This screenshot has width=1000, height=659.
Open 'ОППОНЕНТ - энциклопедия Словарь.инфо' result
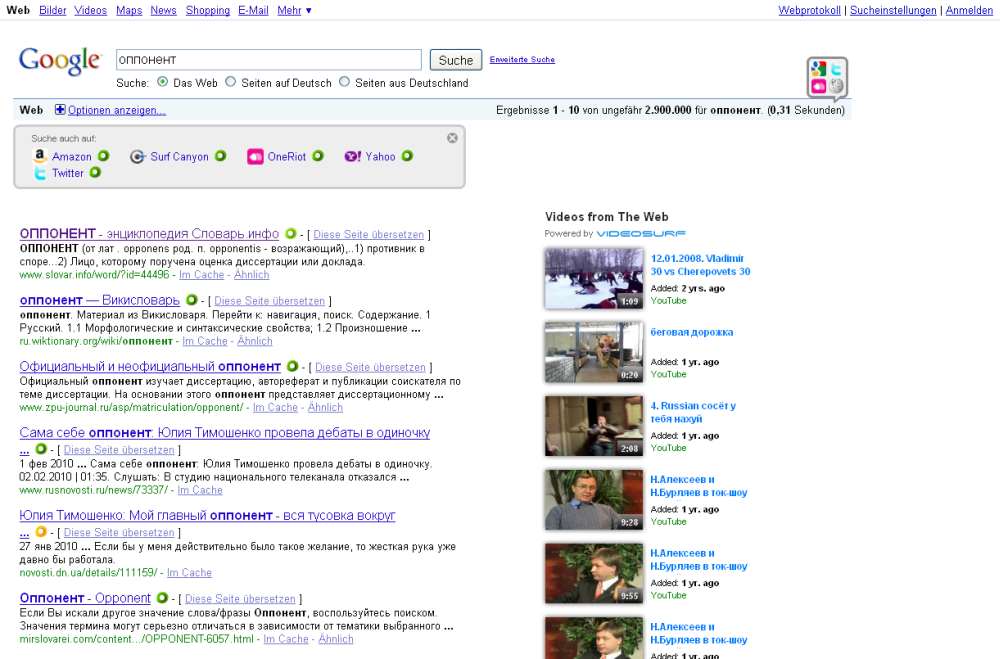pyautogui.click(x=149, y=233)
